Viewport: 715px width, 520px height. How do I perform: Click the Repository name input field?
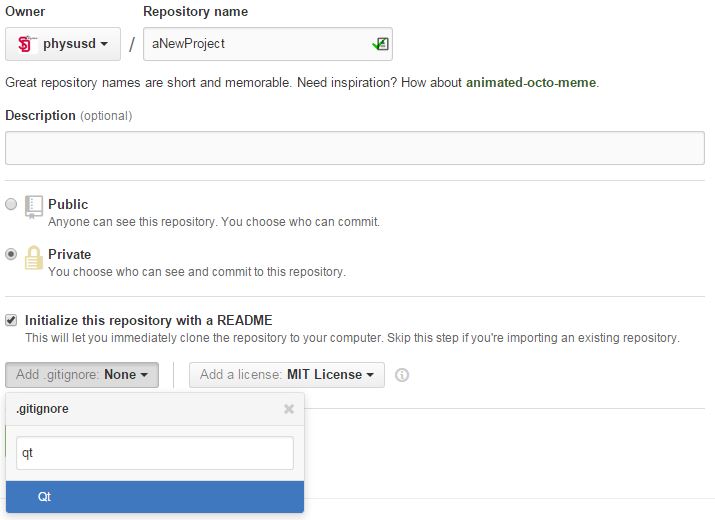(x=268, y=44)
